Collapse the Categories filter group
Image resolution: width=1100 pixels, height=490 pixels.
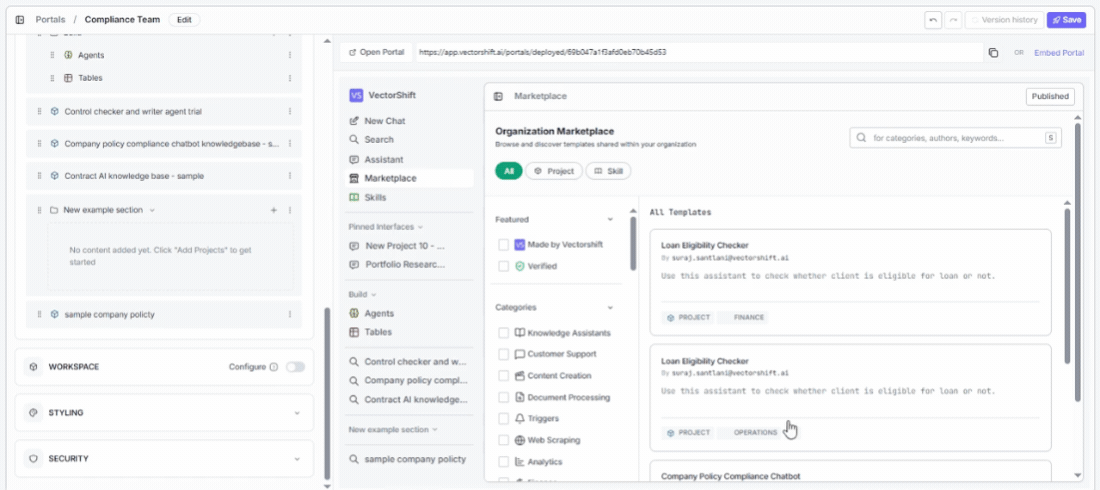click(x=610, y=307)
